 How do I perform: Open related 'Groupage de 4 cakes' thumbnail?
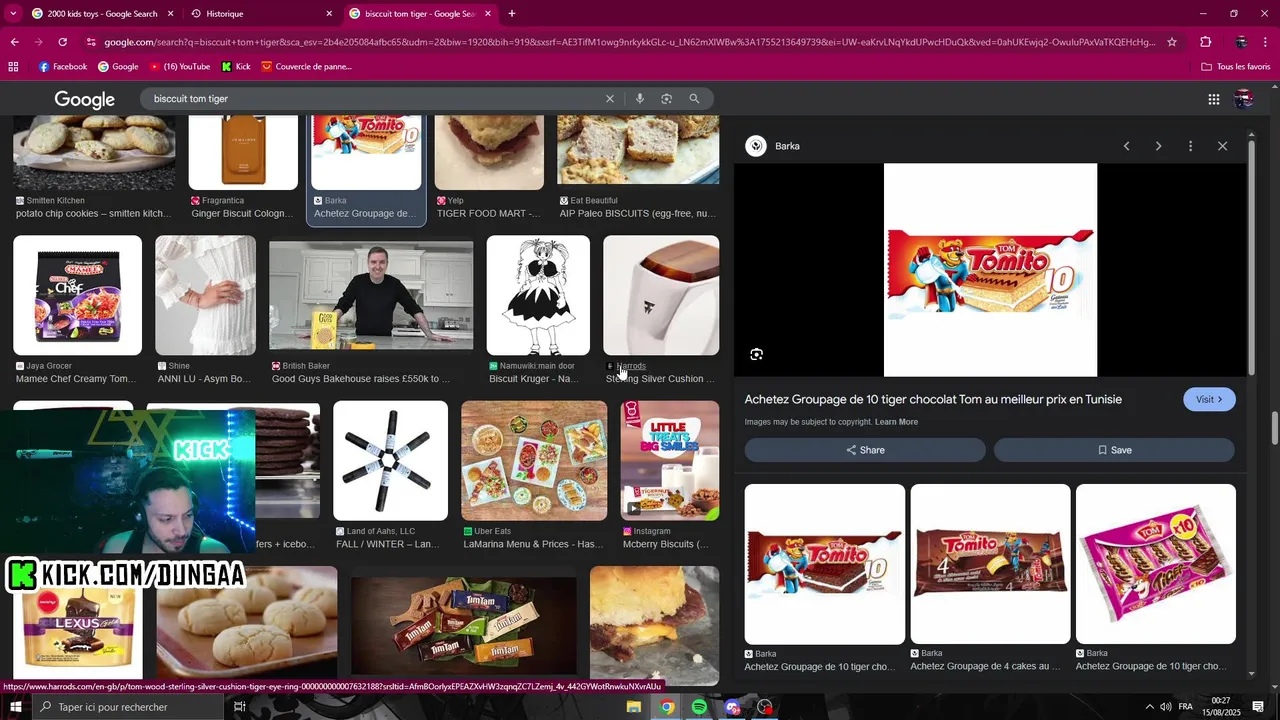tap(990, 564)
